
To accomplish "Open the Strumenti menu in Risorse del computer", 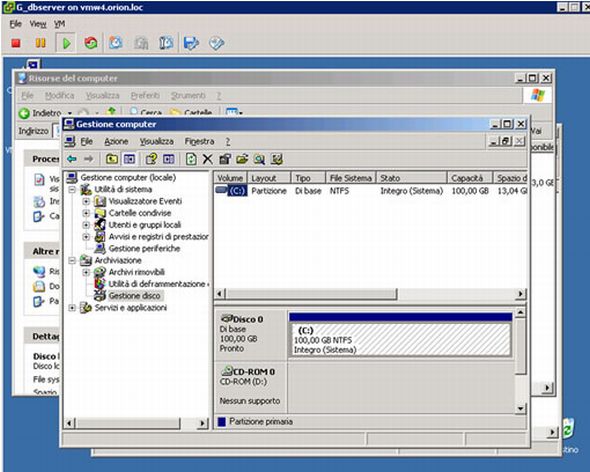I will [x=188, y=96].
